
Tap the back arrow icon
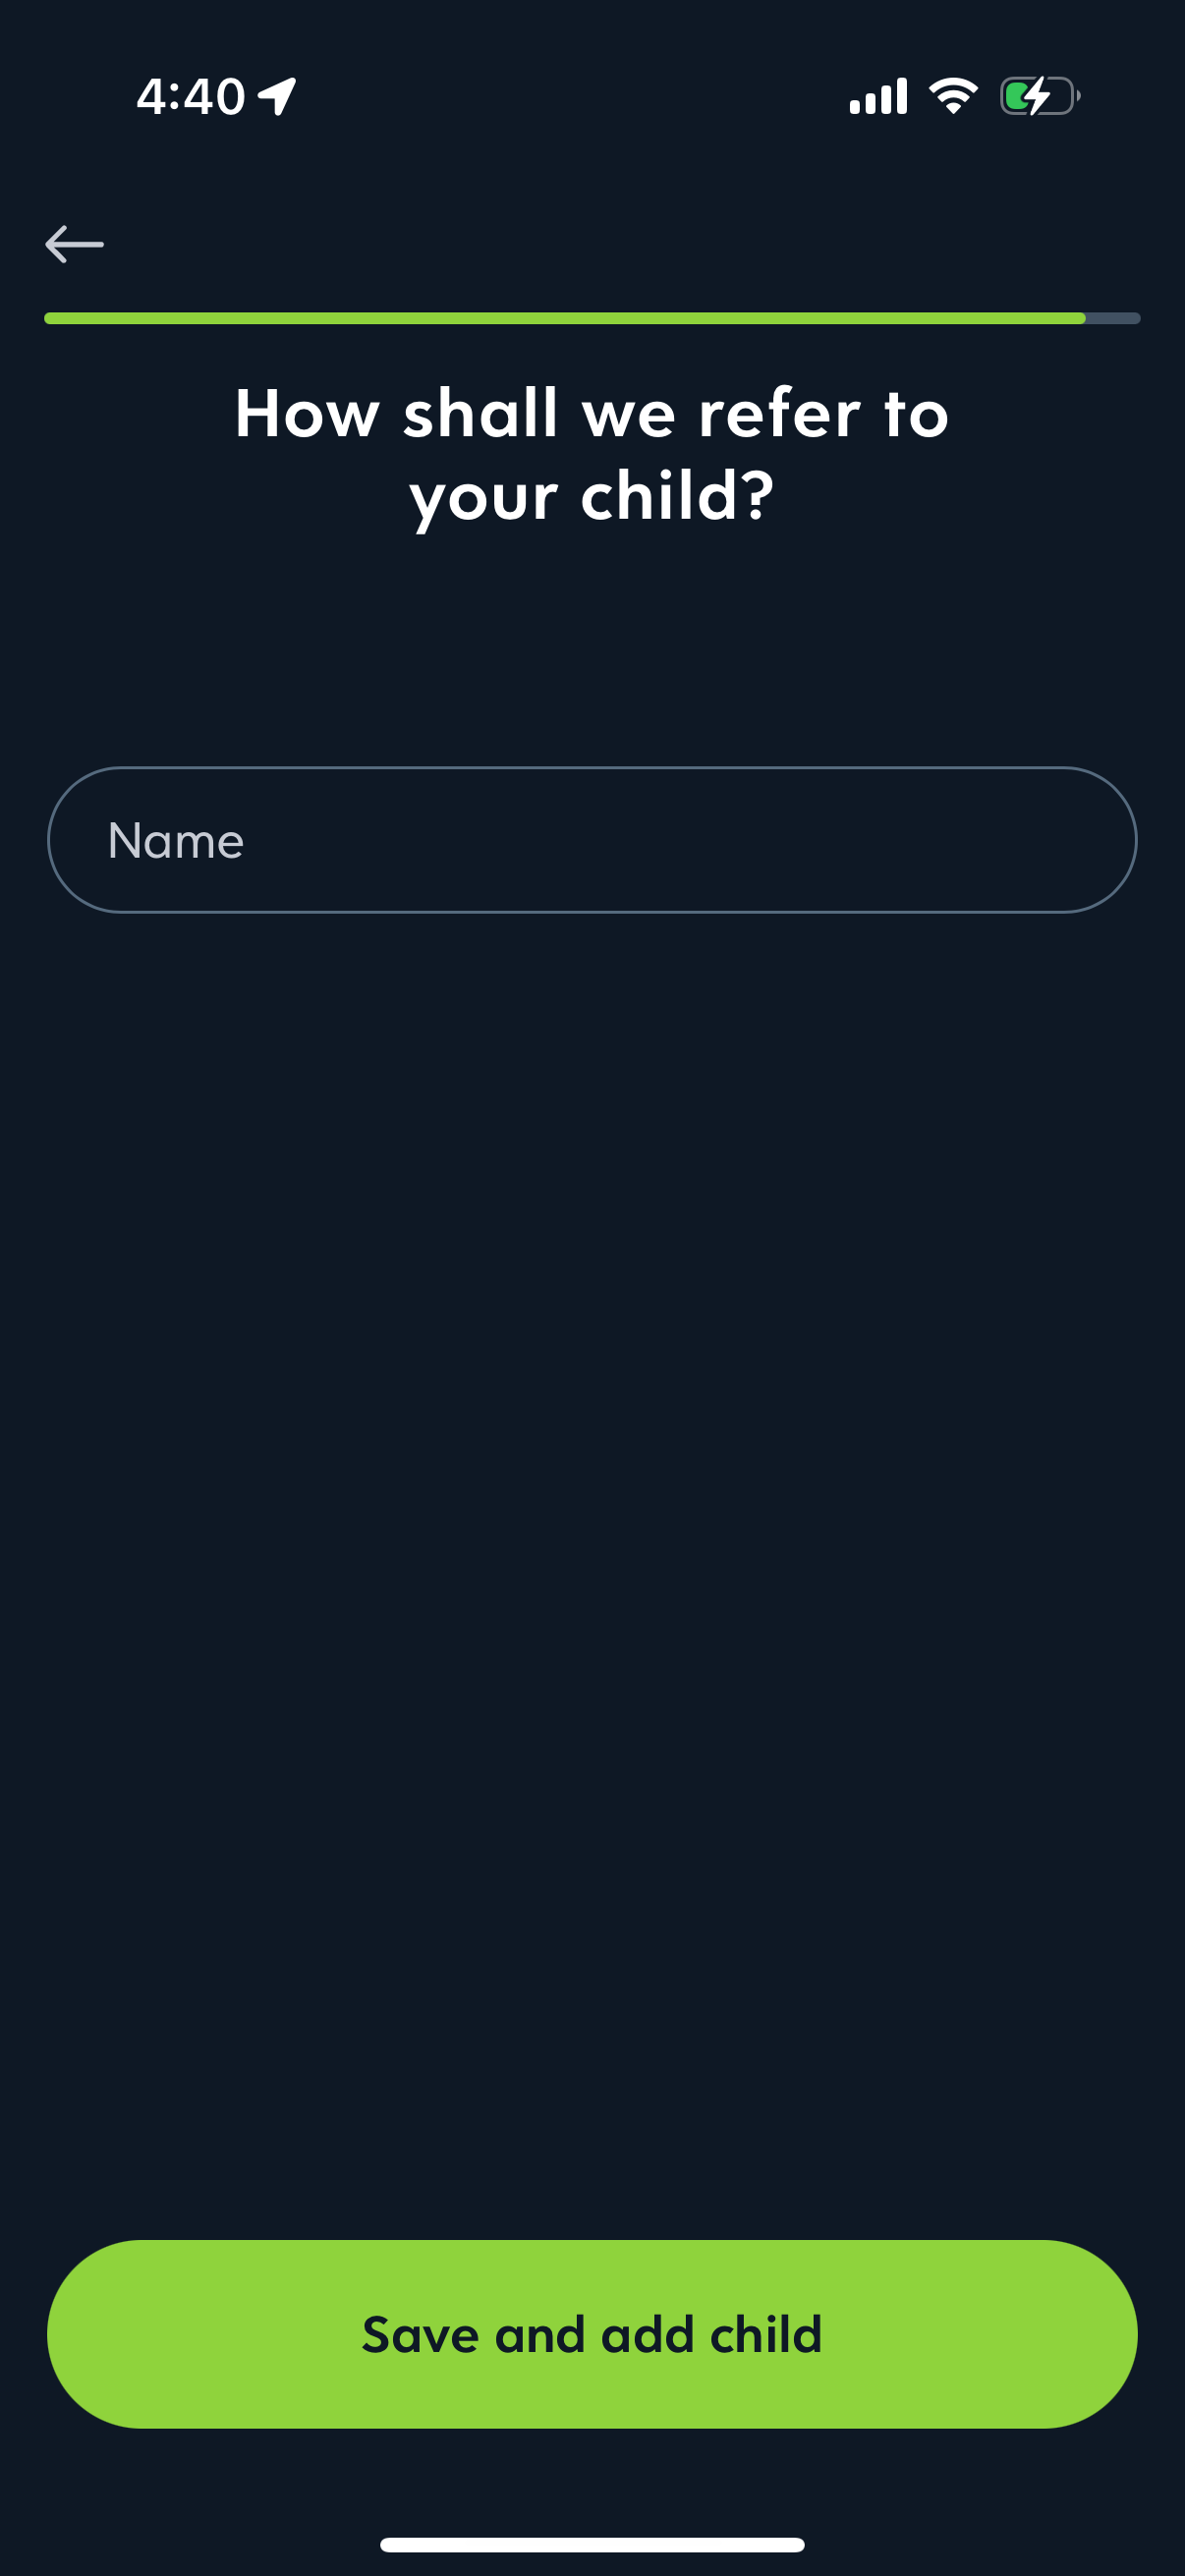(x=75, y=244)
